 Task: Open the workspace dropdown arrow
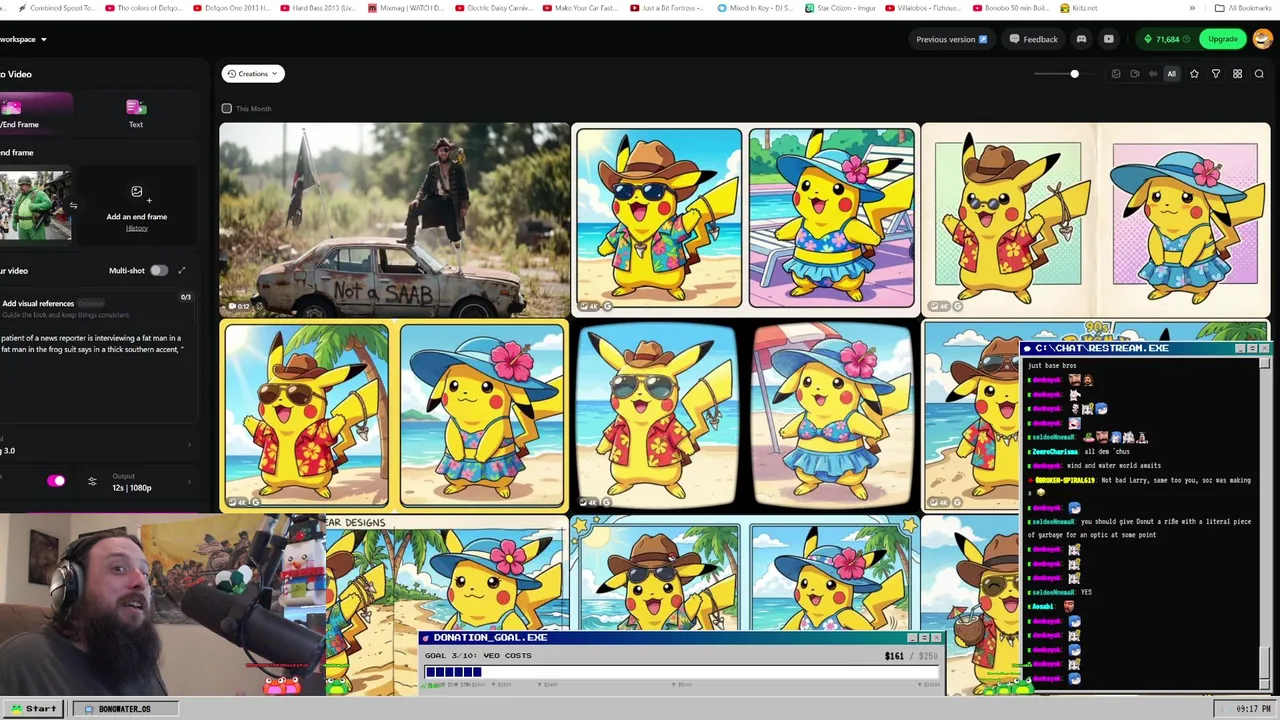43,39
